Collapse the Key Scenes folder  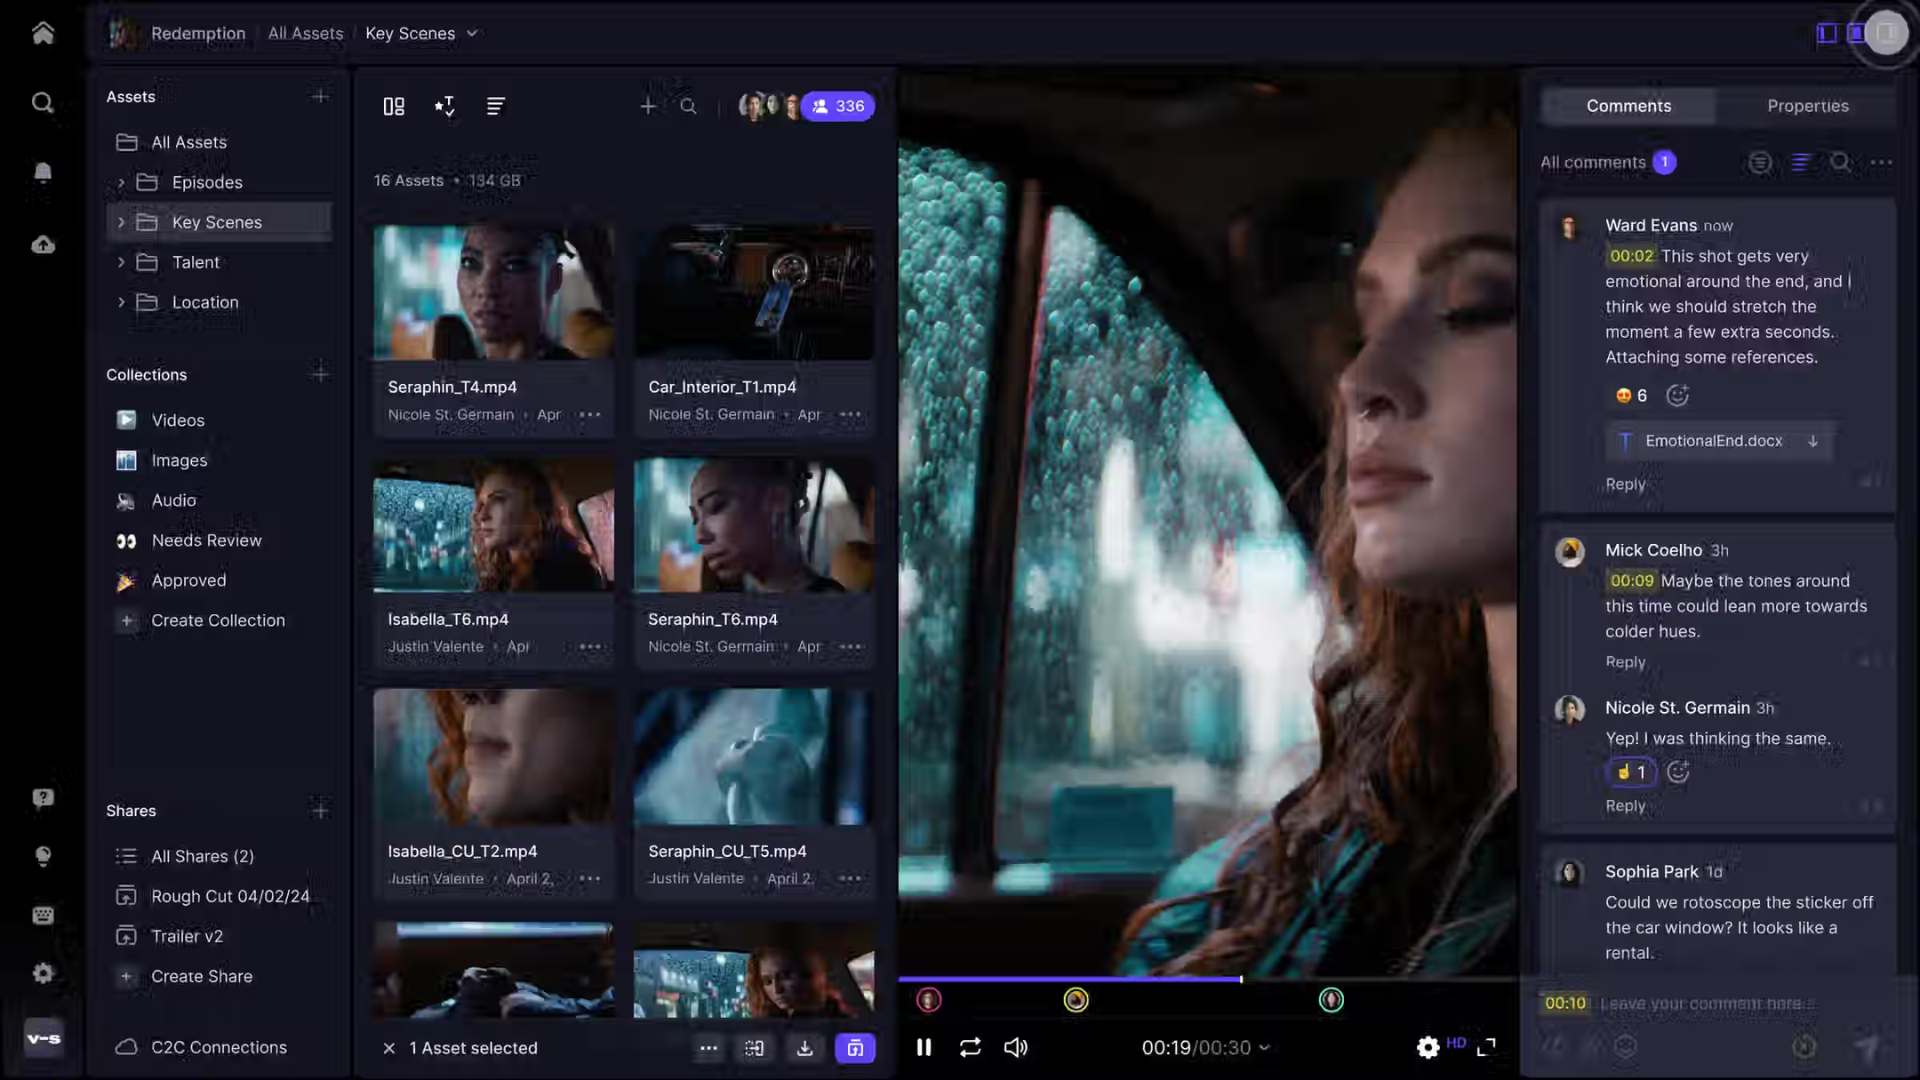122,222
